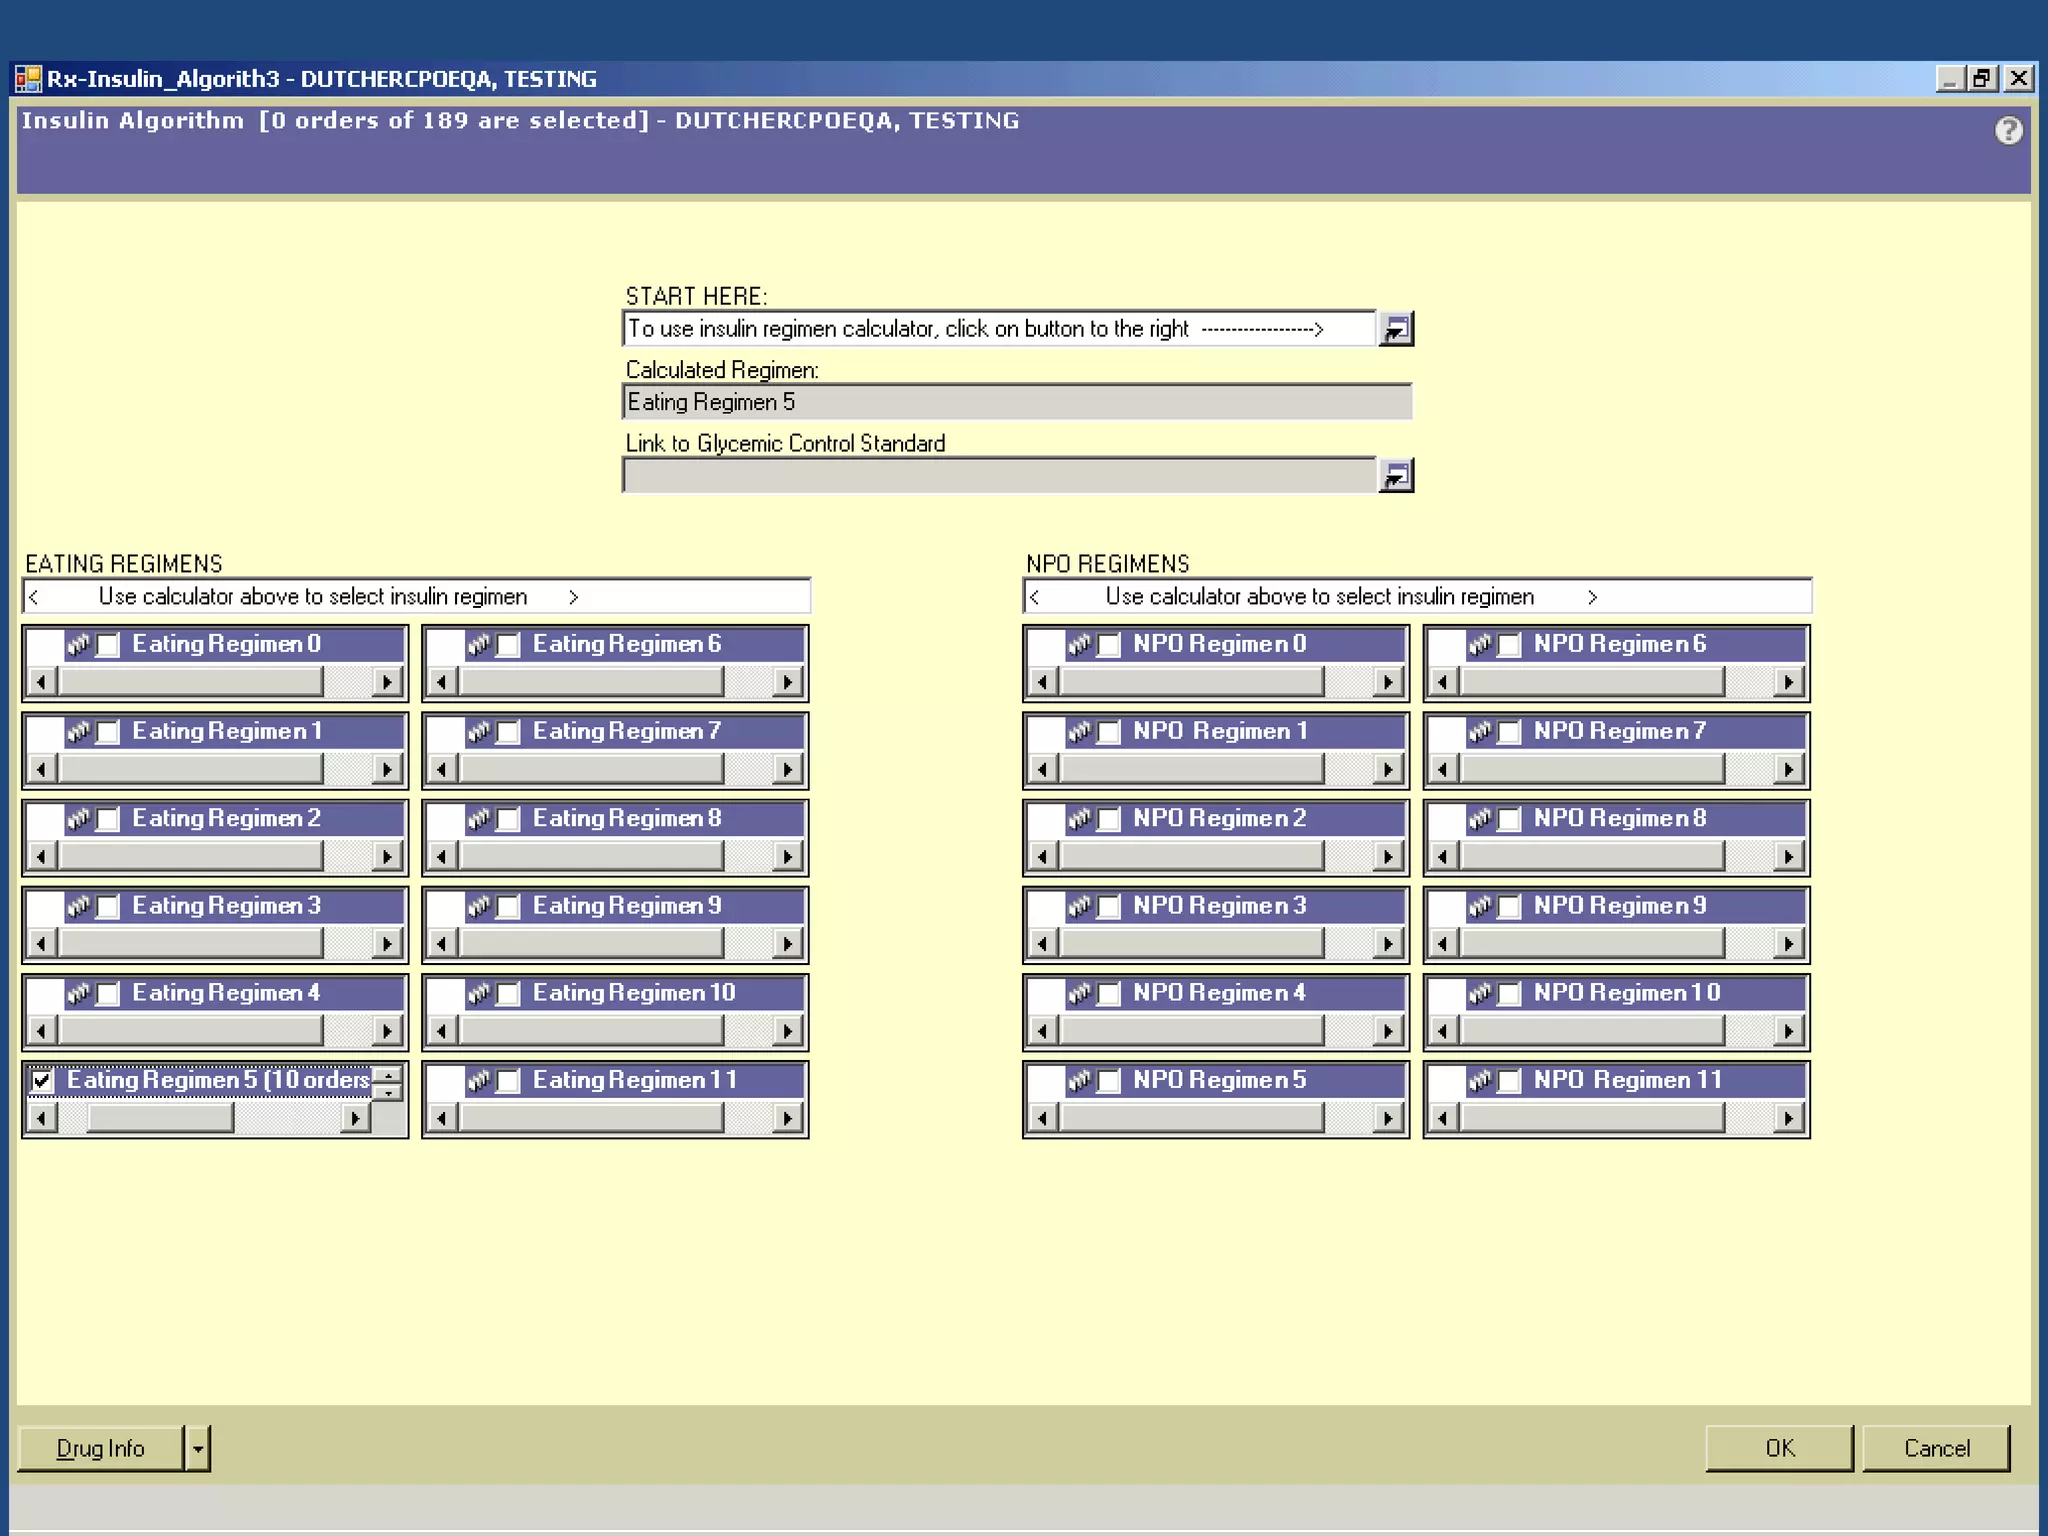Click the order set icon beside NPO Regimen 0
This screenshot has width=2048, height=1536.
[1079, 645]
